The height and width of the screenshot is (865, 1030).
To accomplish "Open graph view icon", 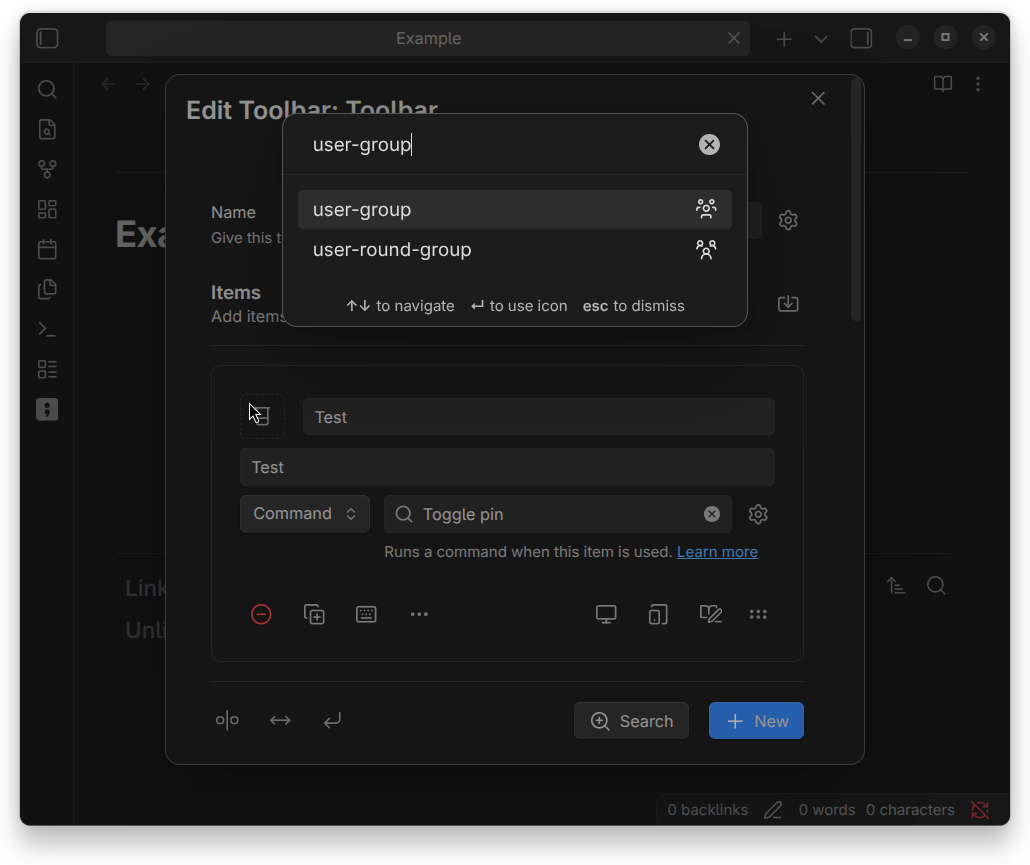I will [x=47, y=169].
